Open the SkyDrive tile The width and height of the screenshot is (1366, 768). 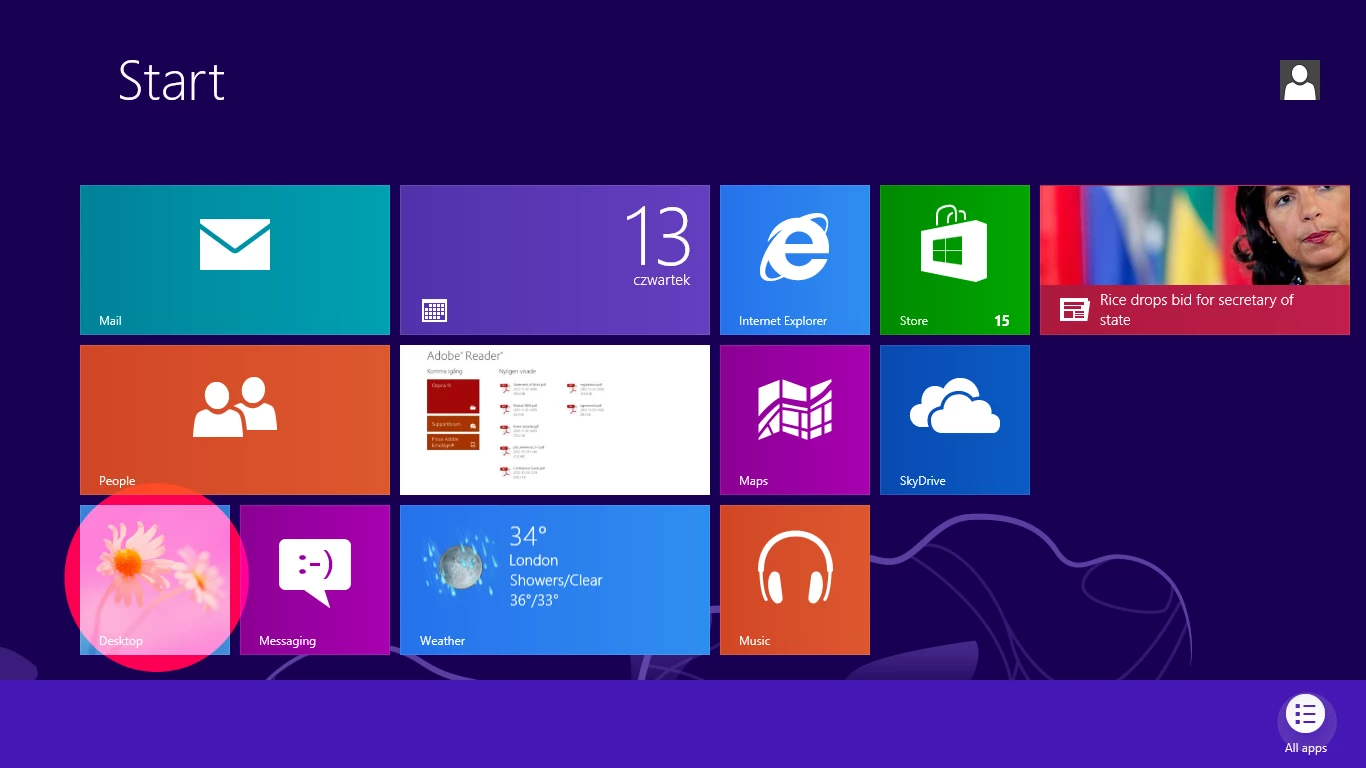pyautogui.click(x=955, y=420)
